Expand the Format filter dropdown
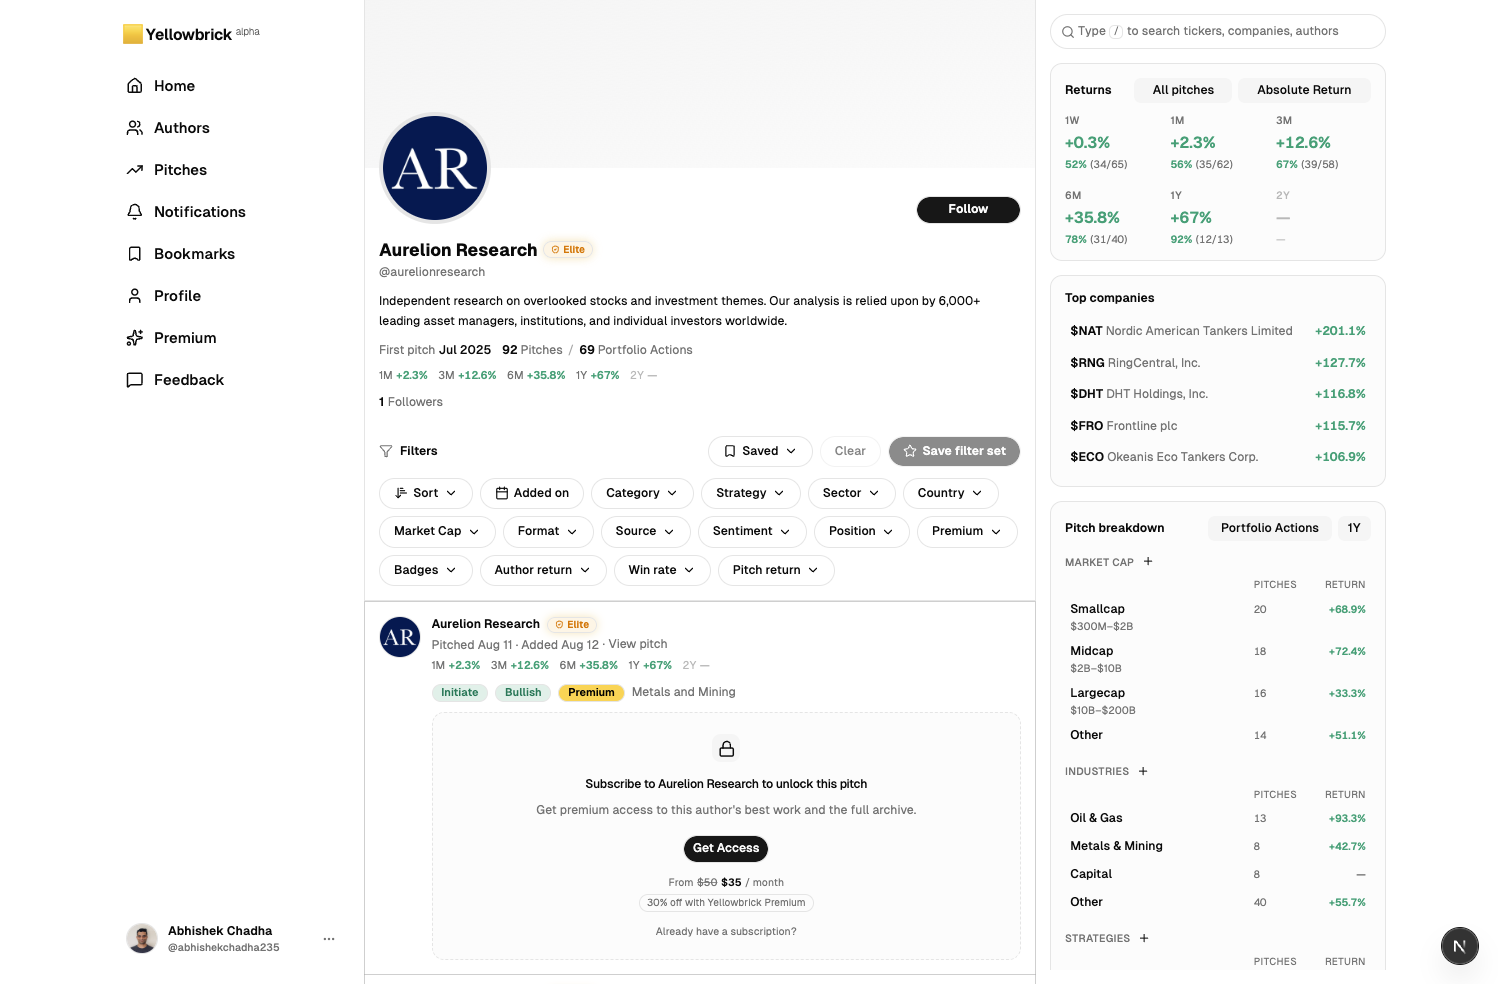1498x984 pixels. 548,531
